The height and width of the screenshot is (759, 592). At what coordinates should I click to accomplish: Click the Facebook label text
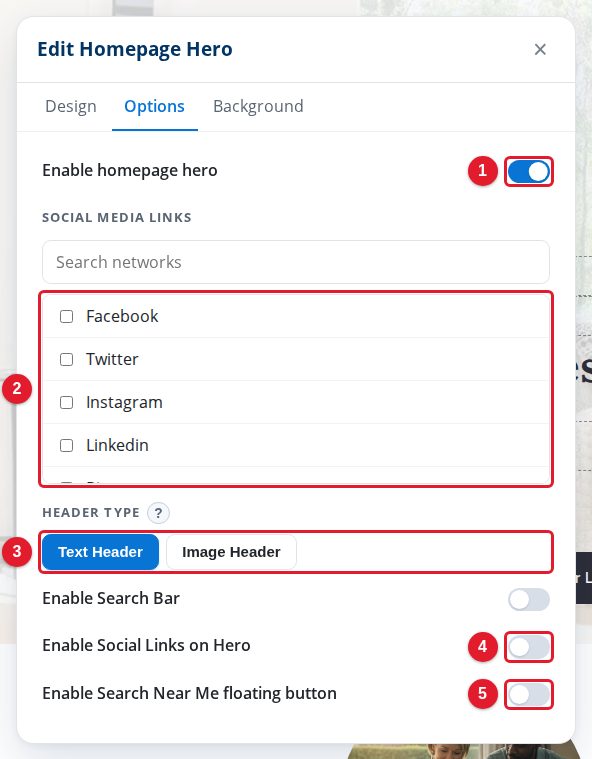click(122, 317)
